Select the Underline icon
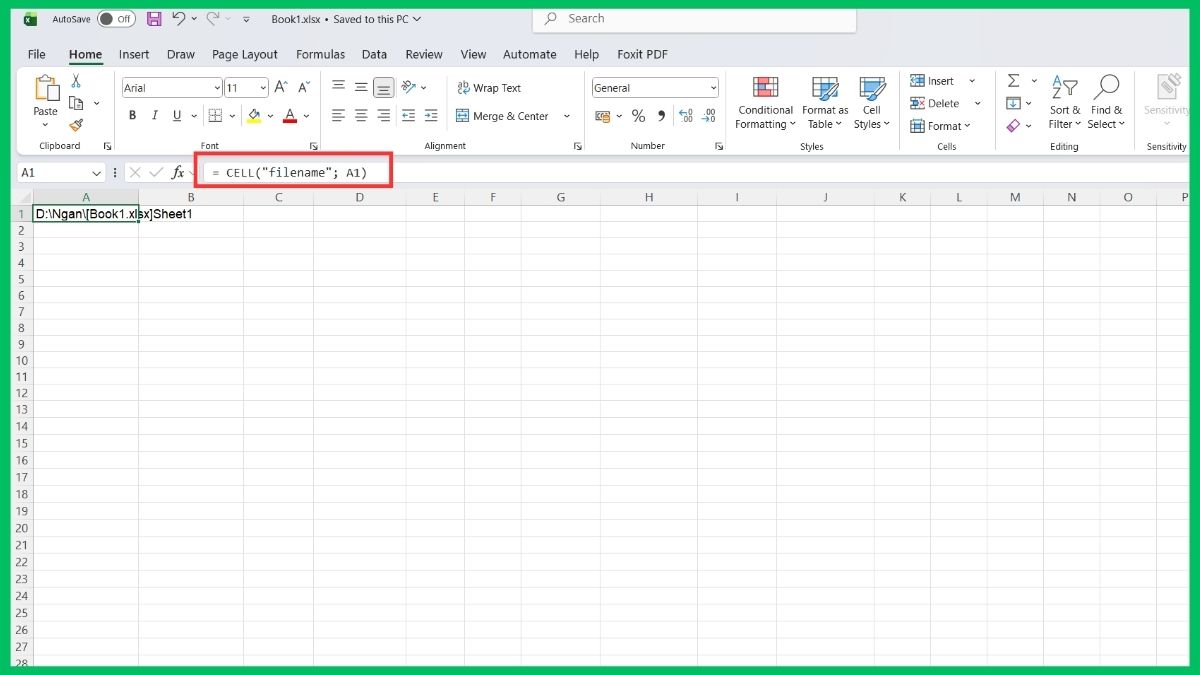The height and width of the screenshot is (675, 1200). [176, 115]
